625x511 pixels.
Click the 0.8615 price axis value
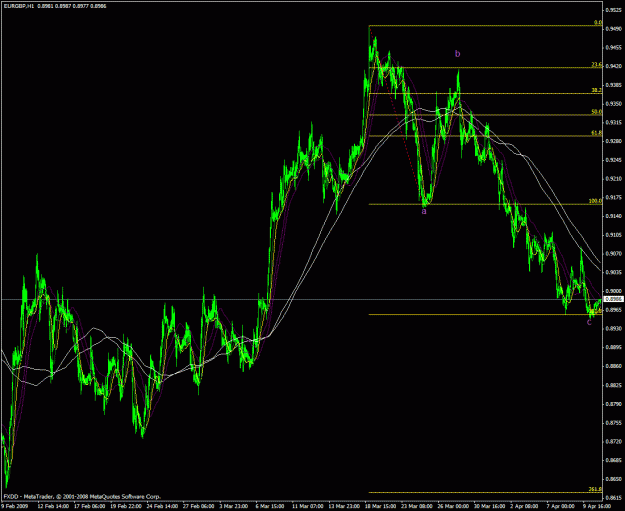[613, 497]
